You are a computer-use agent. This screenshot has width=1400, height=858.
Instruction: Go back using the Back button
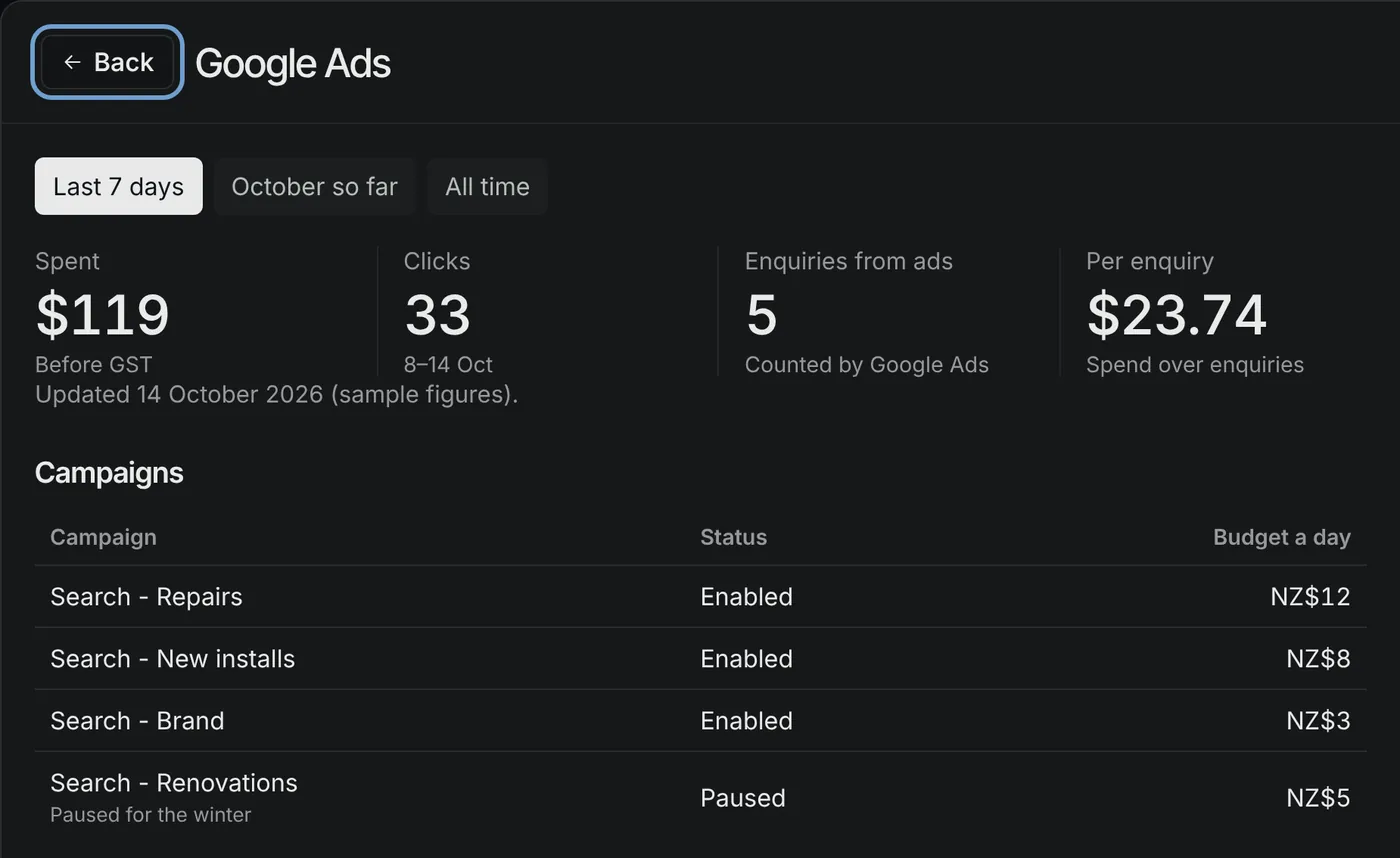click(107, 62)
